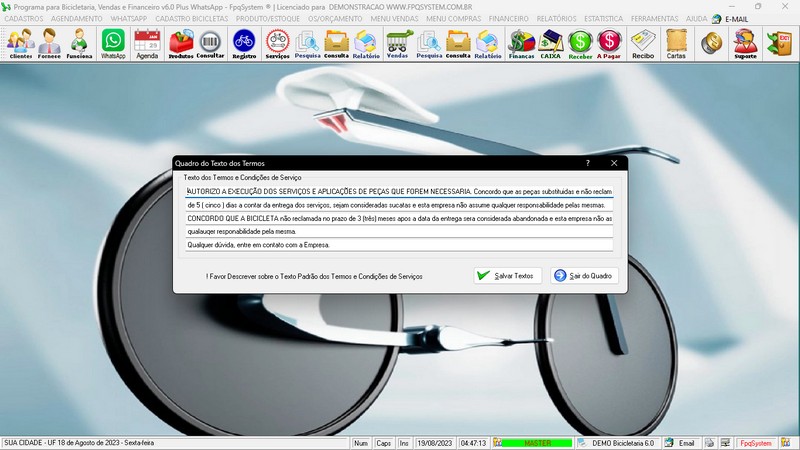Click the dialog help question mark
This screenshot has width=800, height=450.
click(x=588, y=163)
